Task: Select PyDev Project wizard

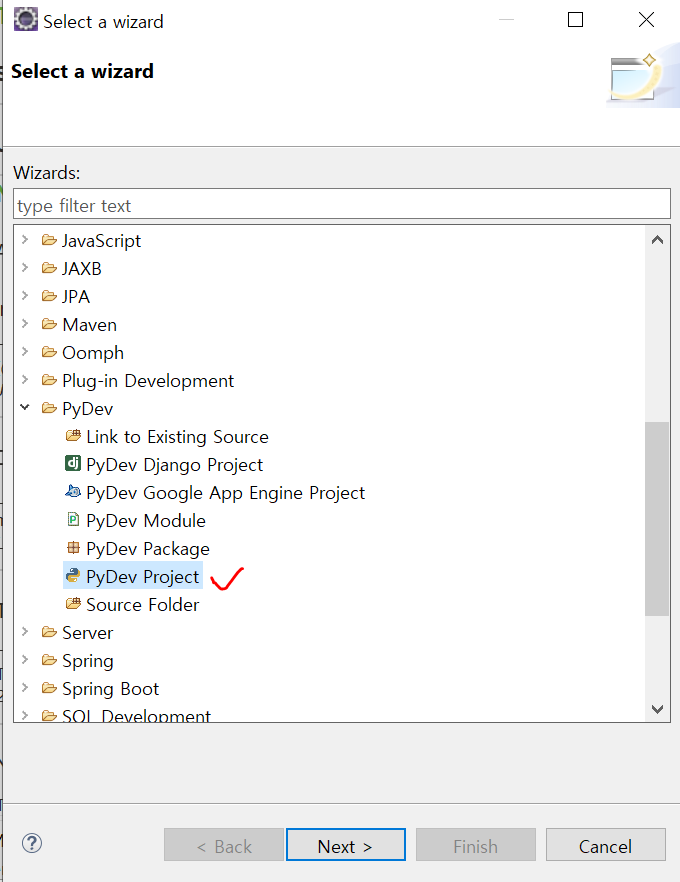Action: (x=142, y=577)
